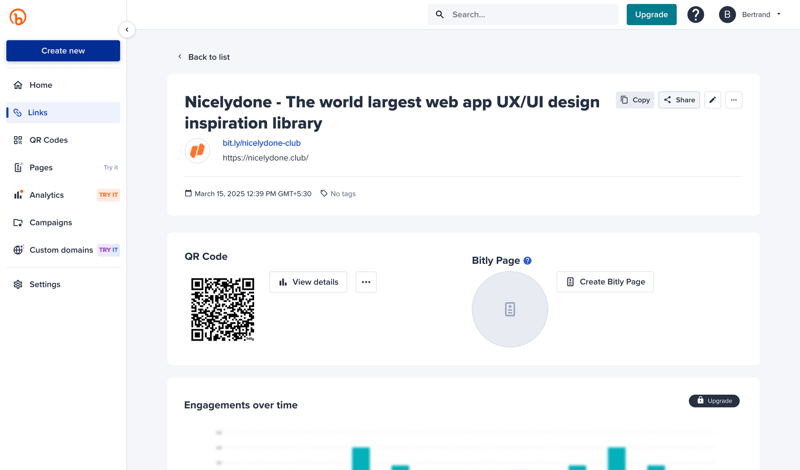The height and width of the screenshot is (470, 800).
Task: Copy the short link
Action: pos(635,100)
